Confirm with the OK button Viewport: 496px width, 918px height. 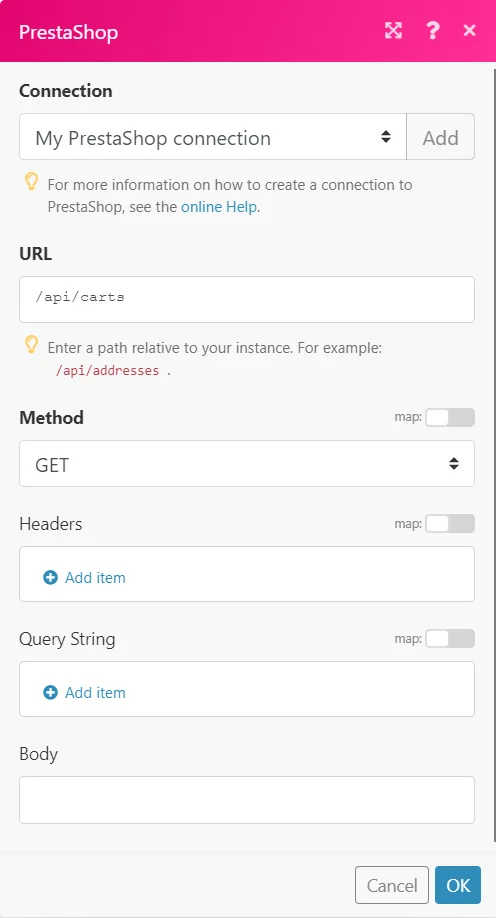[458, 885]
